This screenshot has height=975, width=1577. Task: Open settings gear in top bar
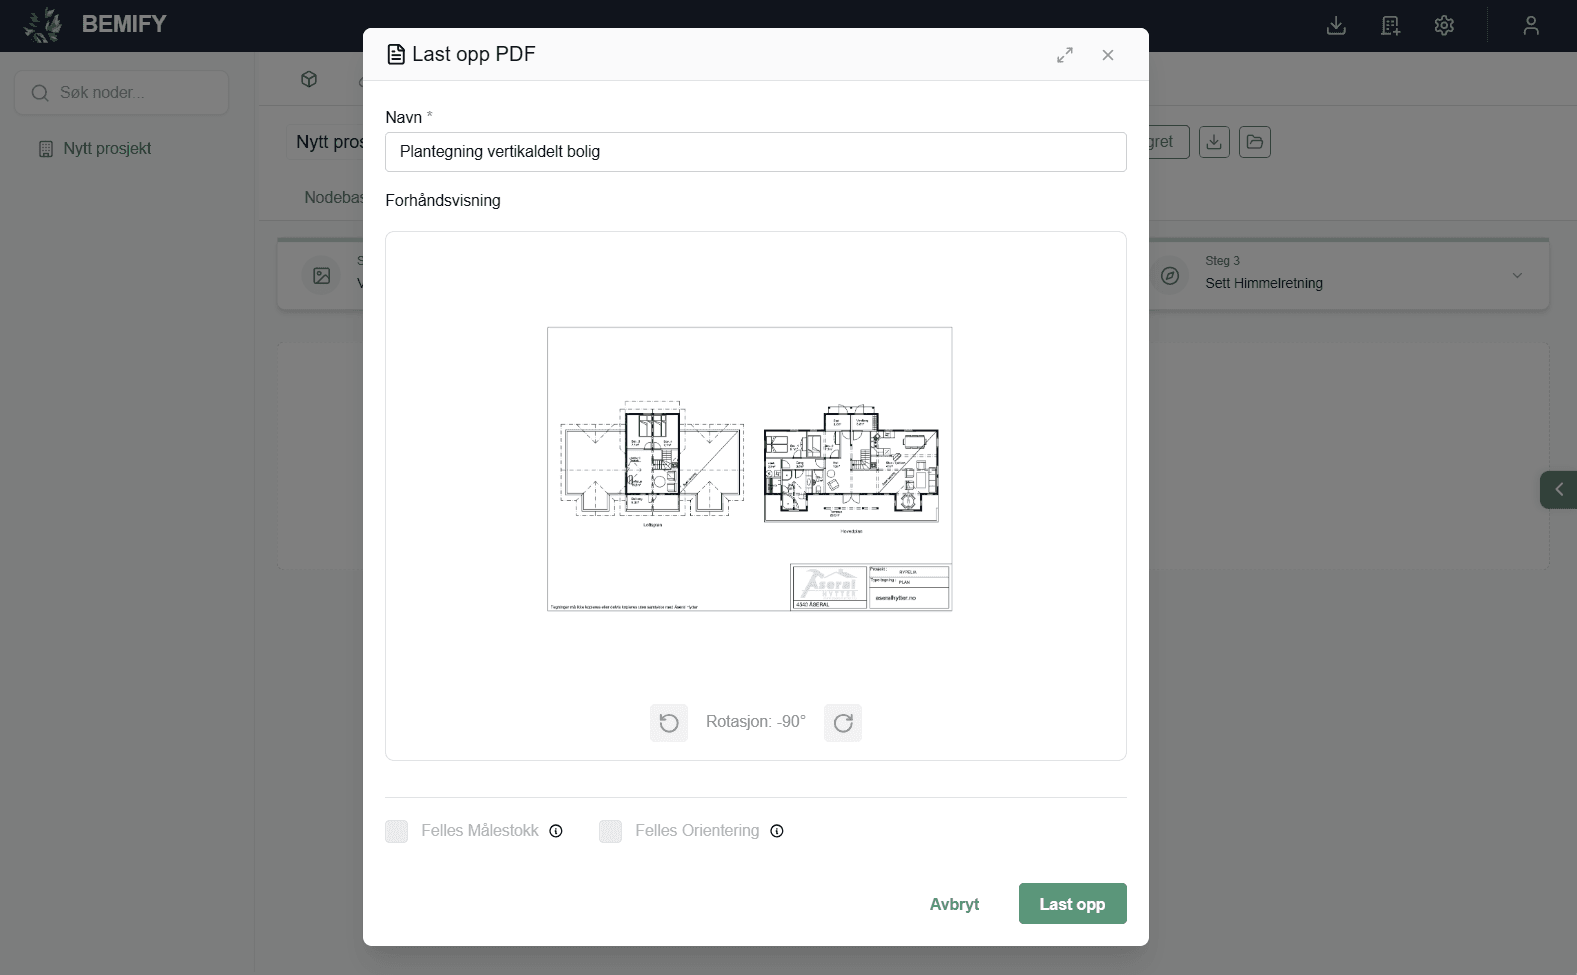click(1444, 26)
